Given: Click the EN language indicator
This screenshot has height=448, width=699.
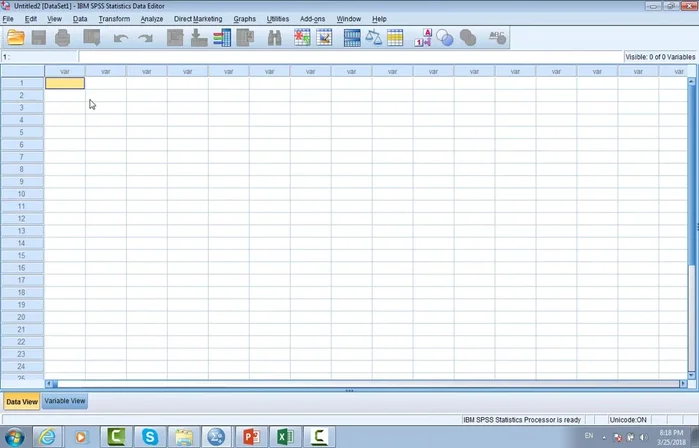Looking at the screenshot, I should pyautogui.click(x=588, y=436).
